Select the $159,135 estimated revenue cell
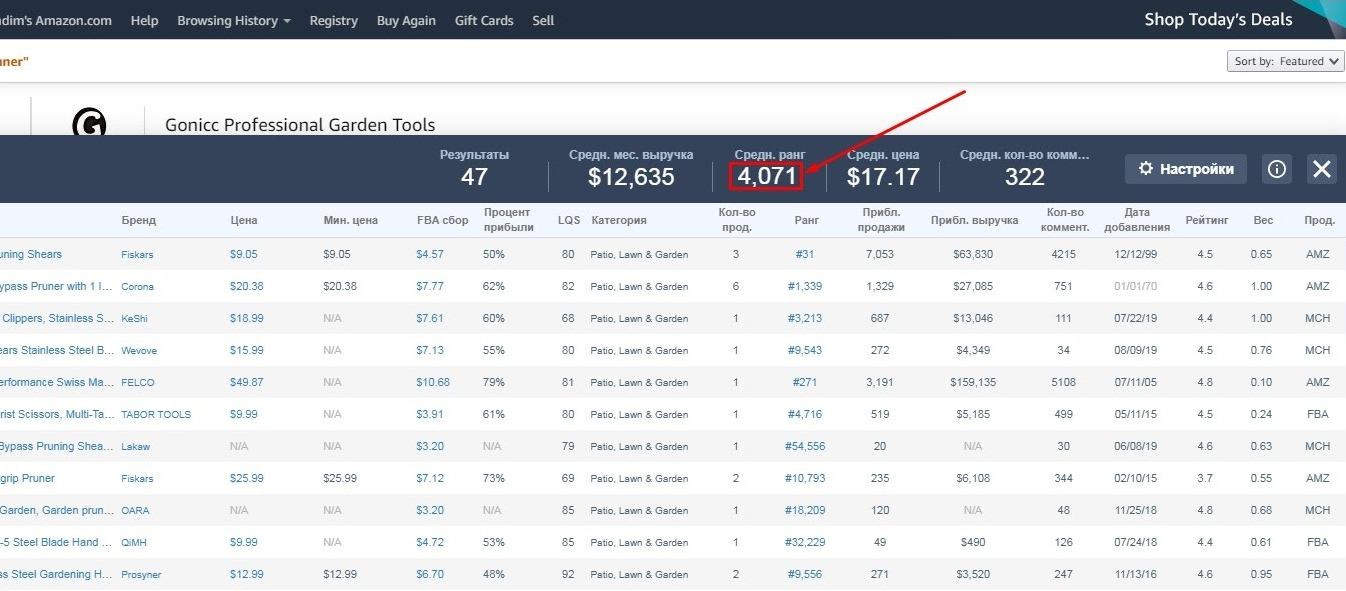This screenshot has width=1346, height=591. [973, 383]
